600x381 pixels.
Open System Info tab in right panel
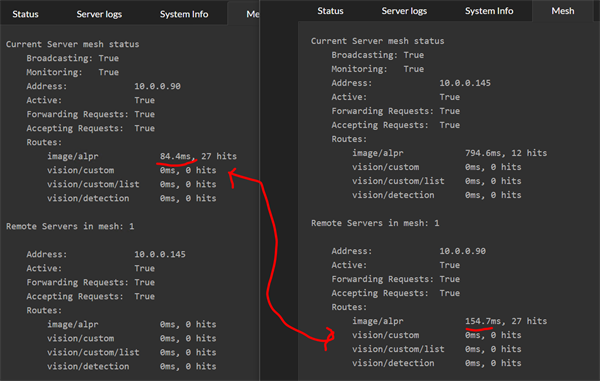tap(489, 11)
